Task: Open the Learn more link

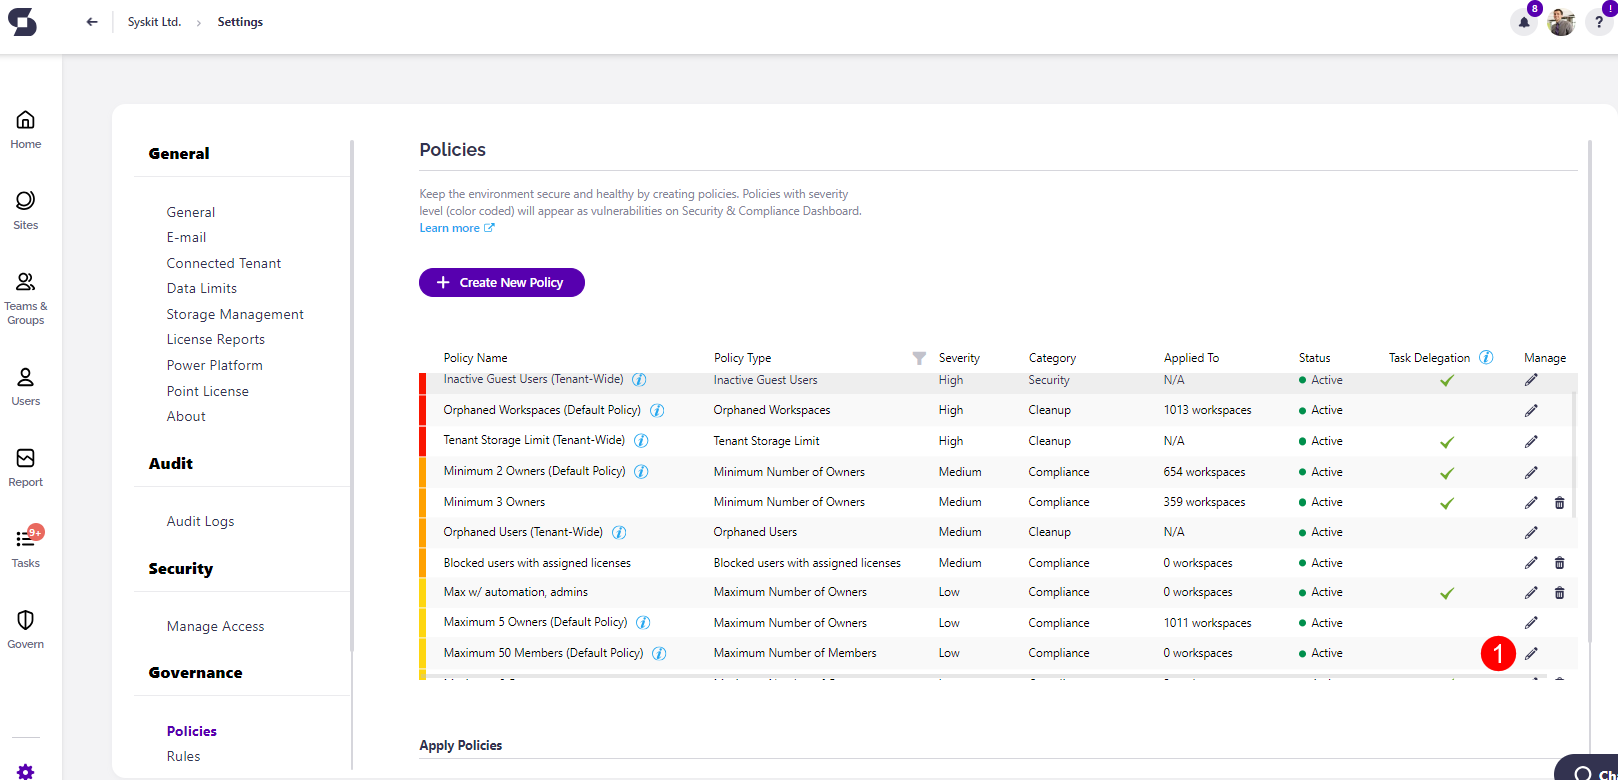Action: [x=457, y=228]
